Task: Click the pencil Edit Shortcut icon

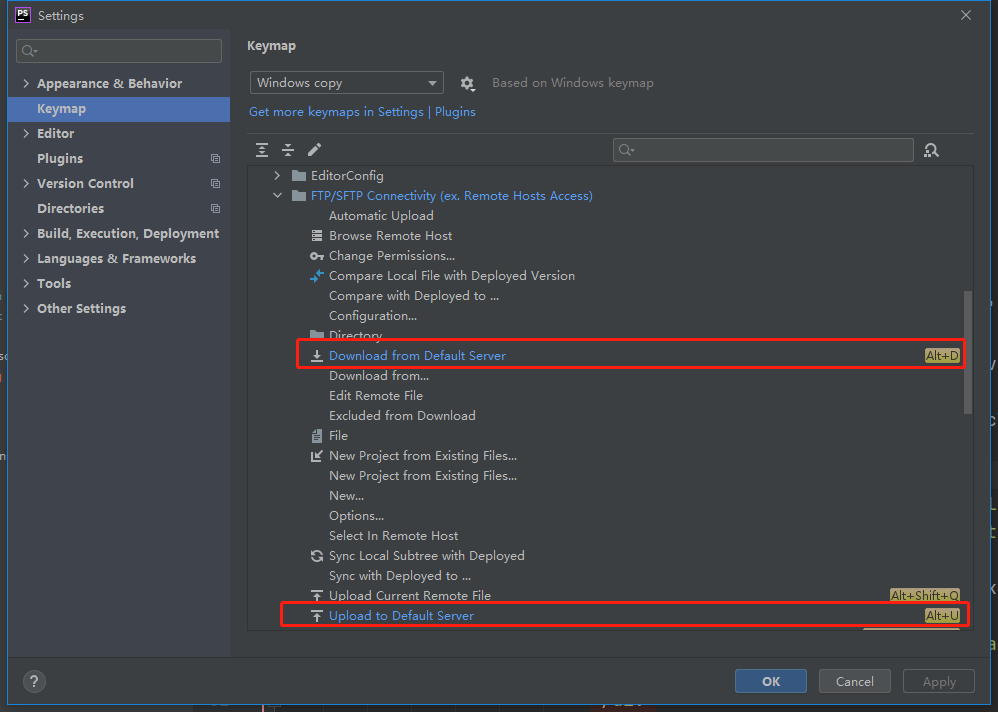Action: coord(314,150)
